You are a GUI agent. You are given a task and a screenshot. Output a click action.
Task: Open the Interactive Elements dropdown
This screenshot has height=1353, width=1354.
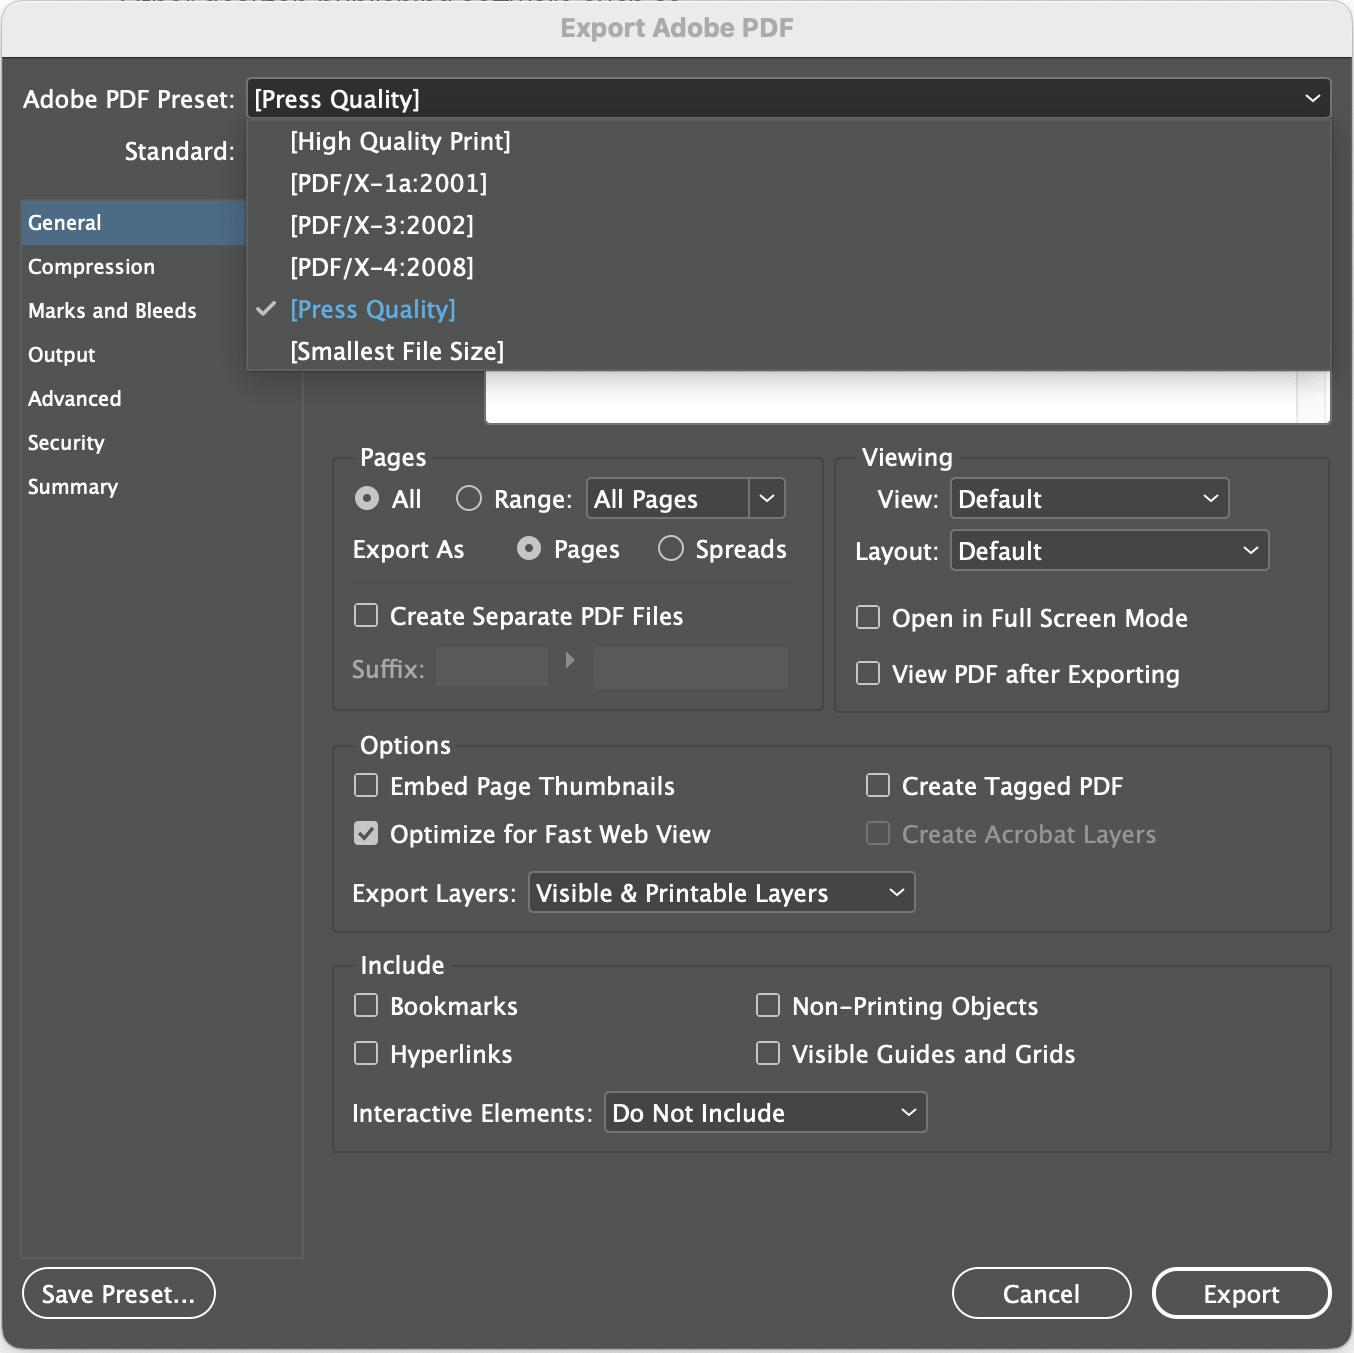pyautogui.click(x=765, y=1112)
